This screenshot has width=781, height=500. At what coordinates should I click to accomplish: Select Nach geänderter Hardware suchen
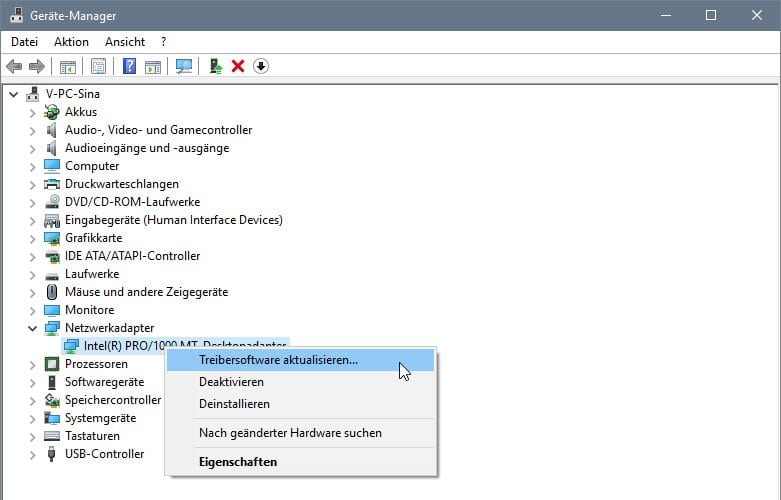pyautogui.click(x=300, y=433)
